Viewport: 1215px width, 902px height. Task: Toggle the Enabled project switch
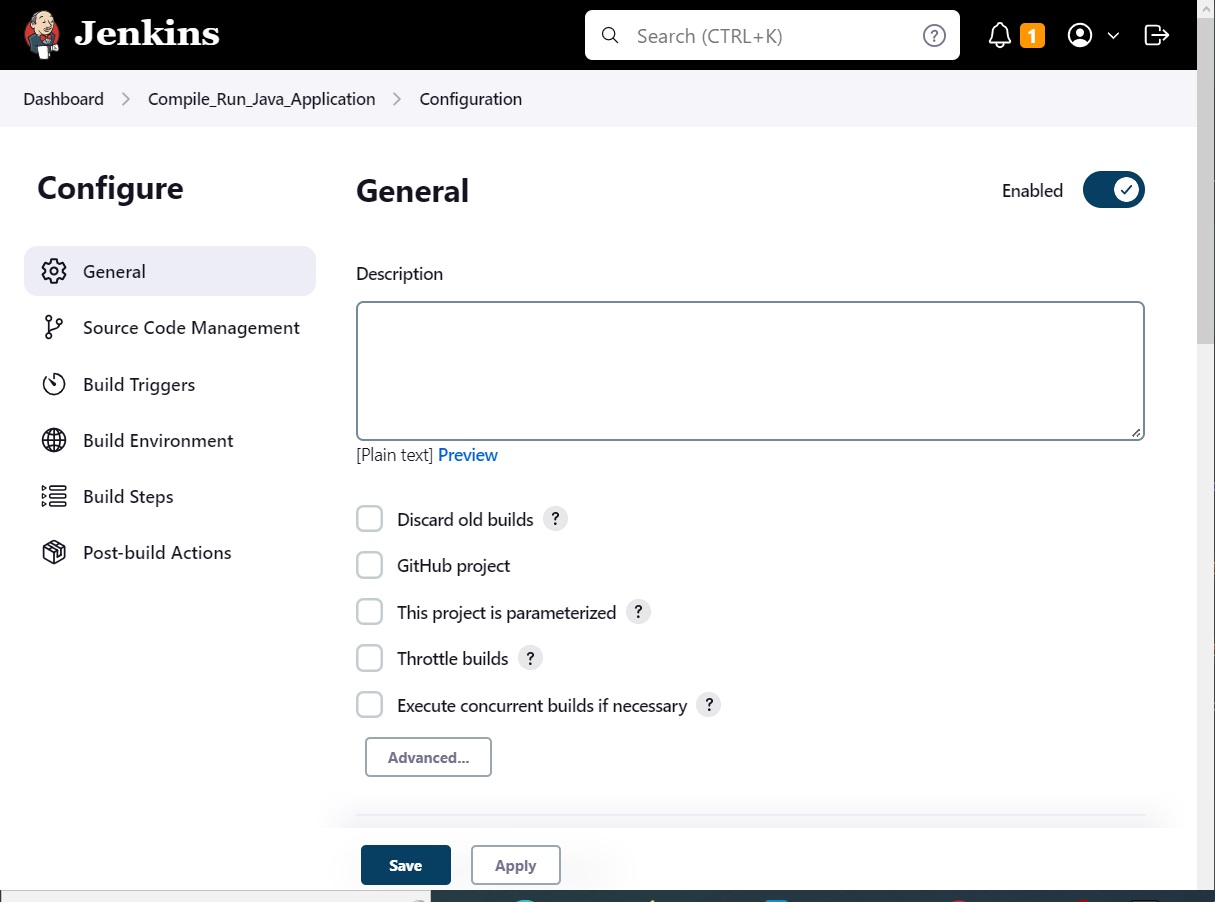[x=1113, y=190]
